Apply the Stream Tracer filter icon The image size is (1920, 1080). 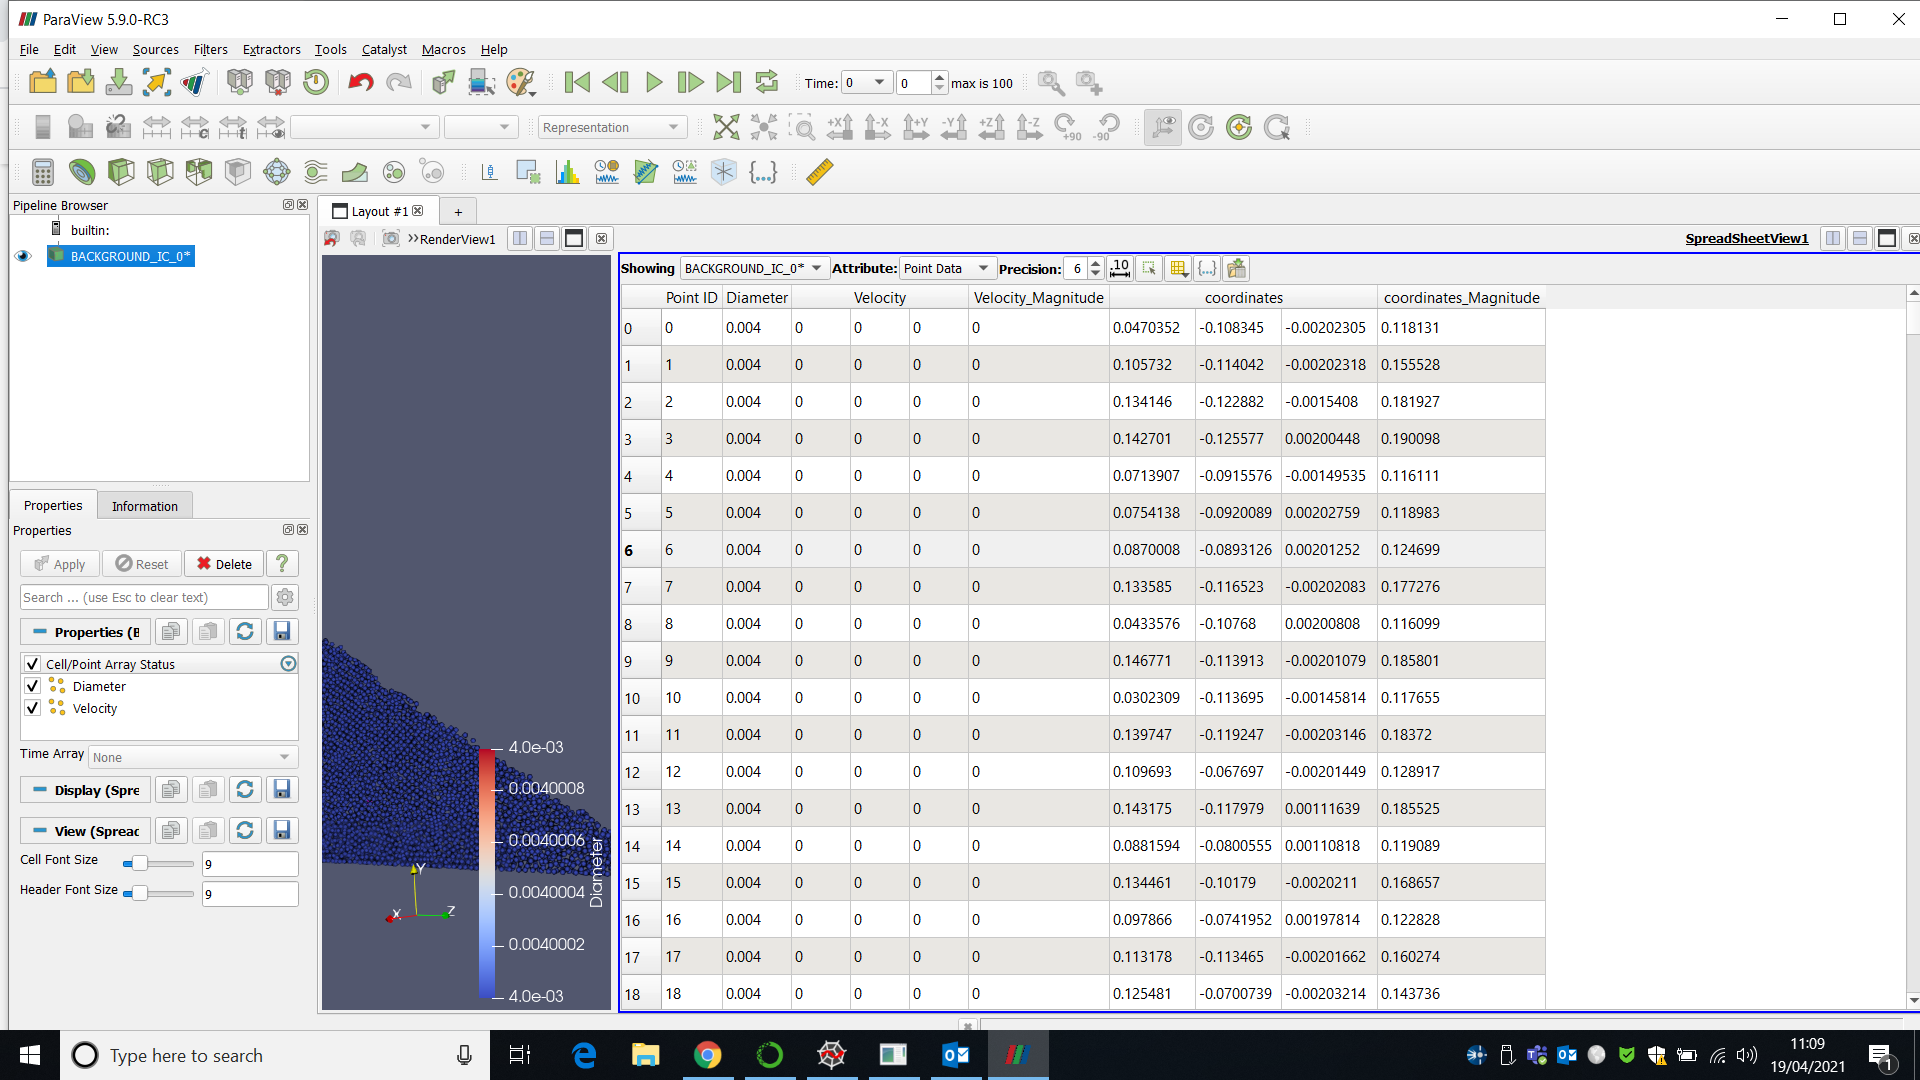click(x=316, y=172)
